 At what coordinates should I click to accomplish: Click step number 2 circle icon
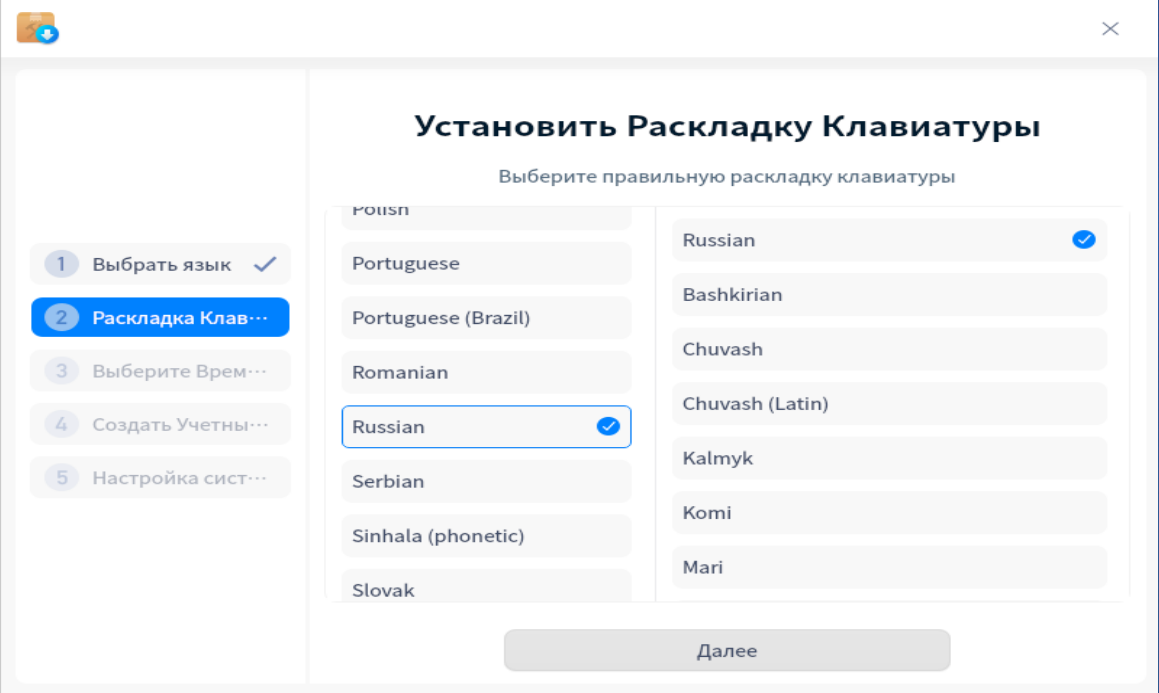click(x=61, y=318)
